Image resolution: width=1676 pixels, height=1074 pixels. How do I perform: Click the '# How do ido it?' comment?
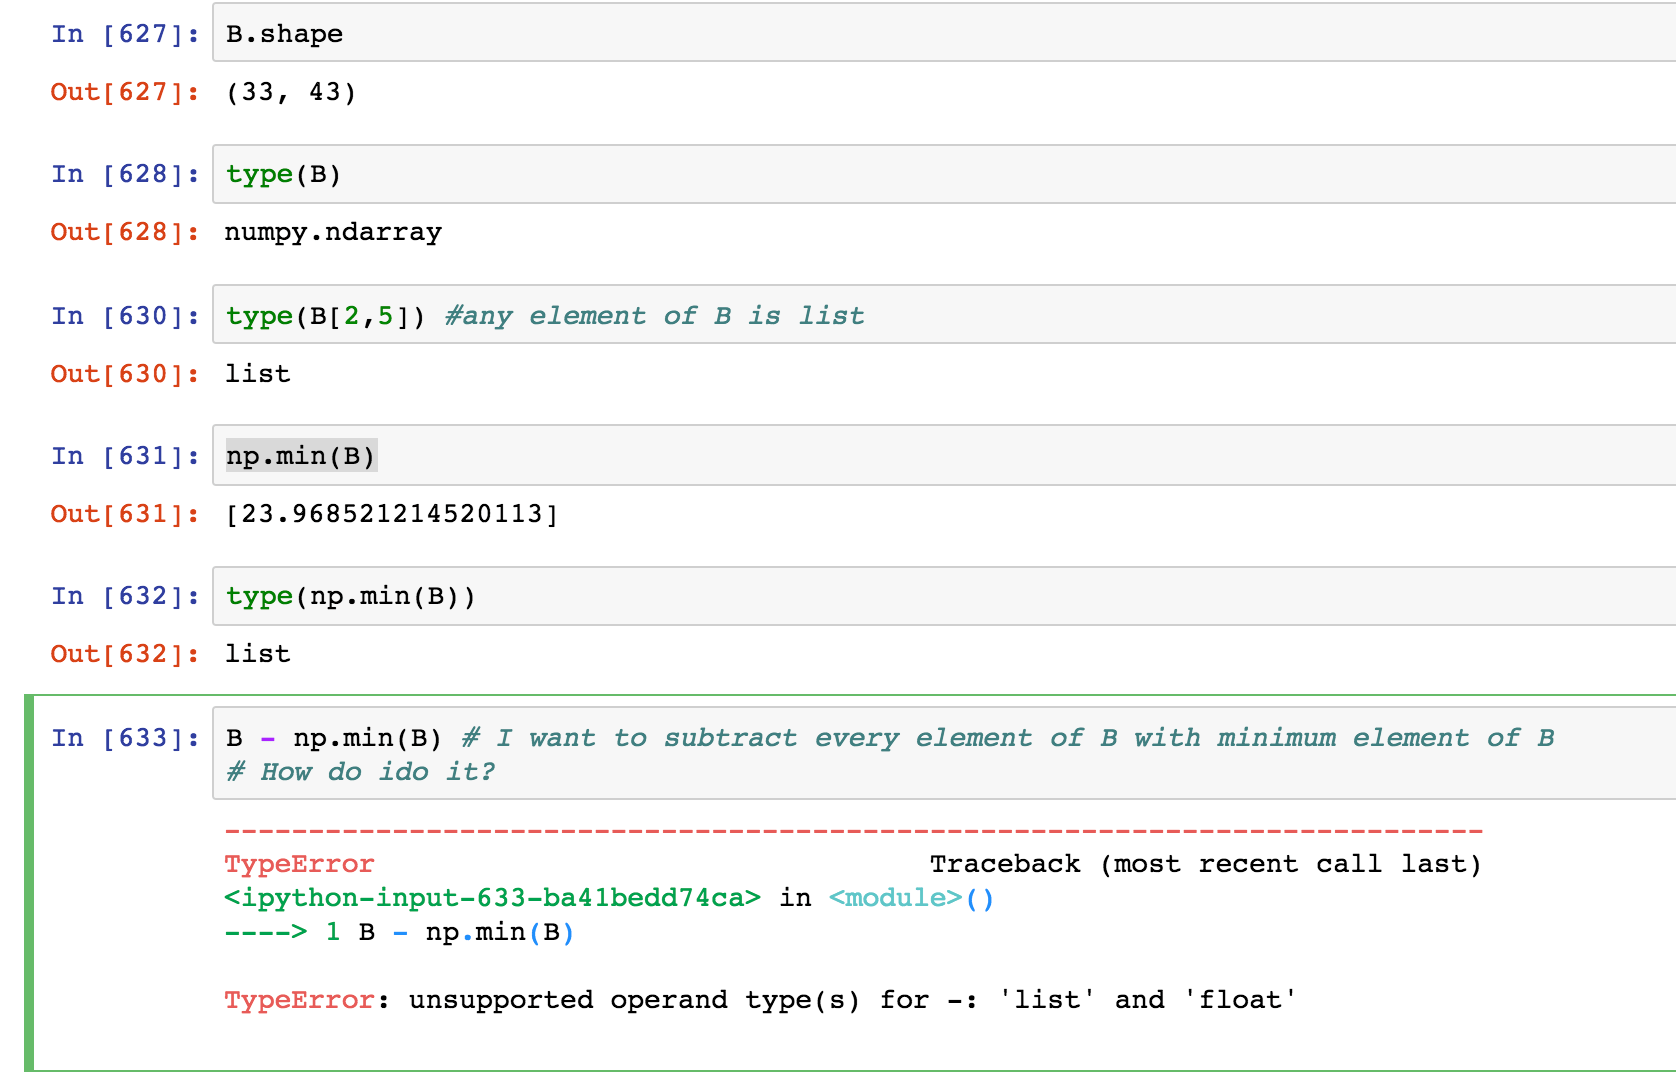[x=360, y=772]
